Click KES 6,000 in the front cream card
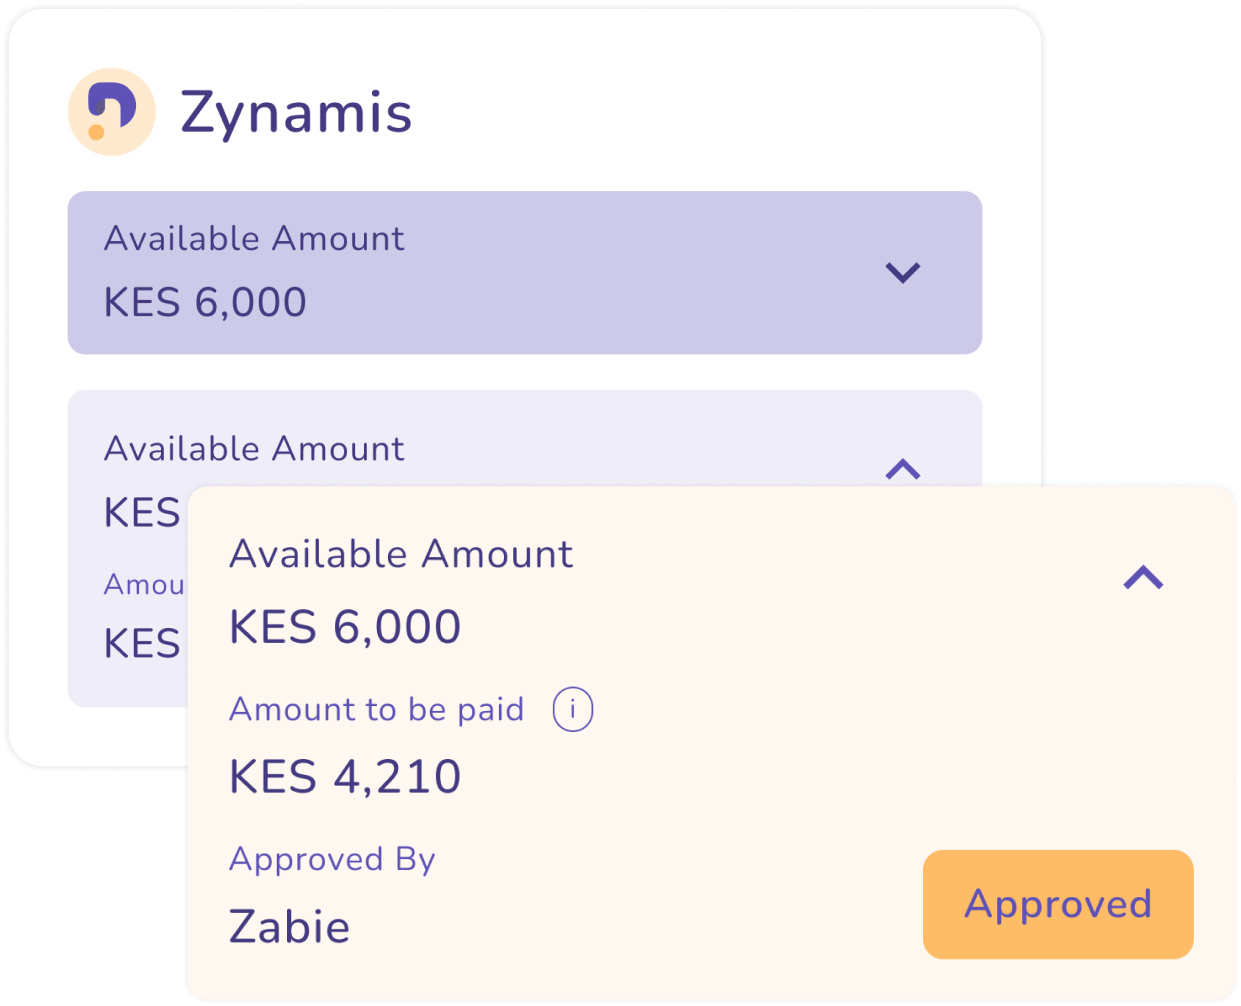 pyautogui.click(x=345, y=627)
